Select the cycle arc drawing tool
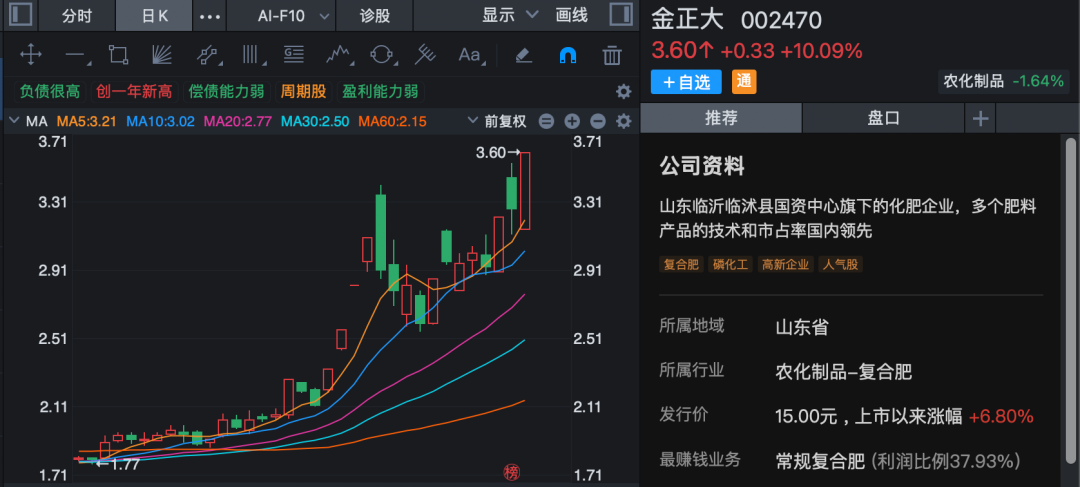The height and width of the screenshot is (487, 1080). [x=382, y=54]
